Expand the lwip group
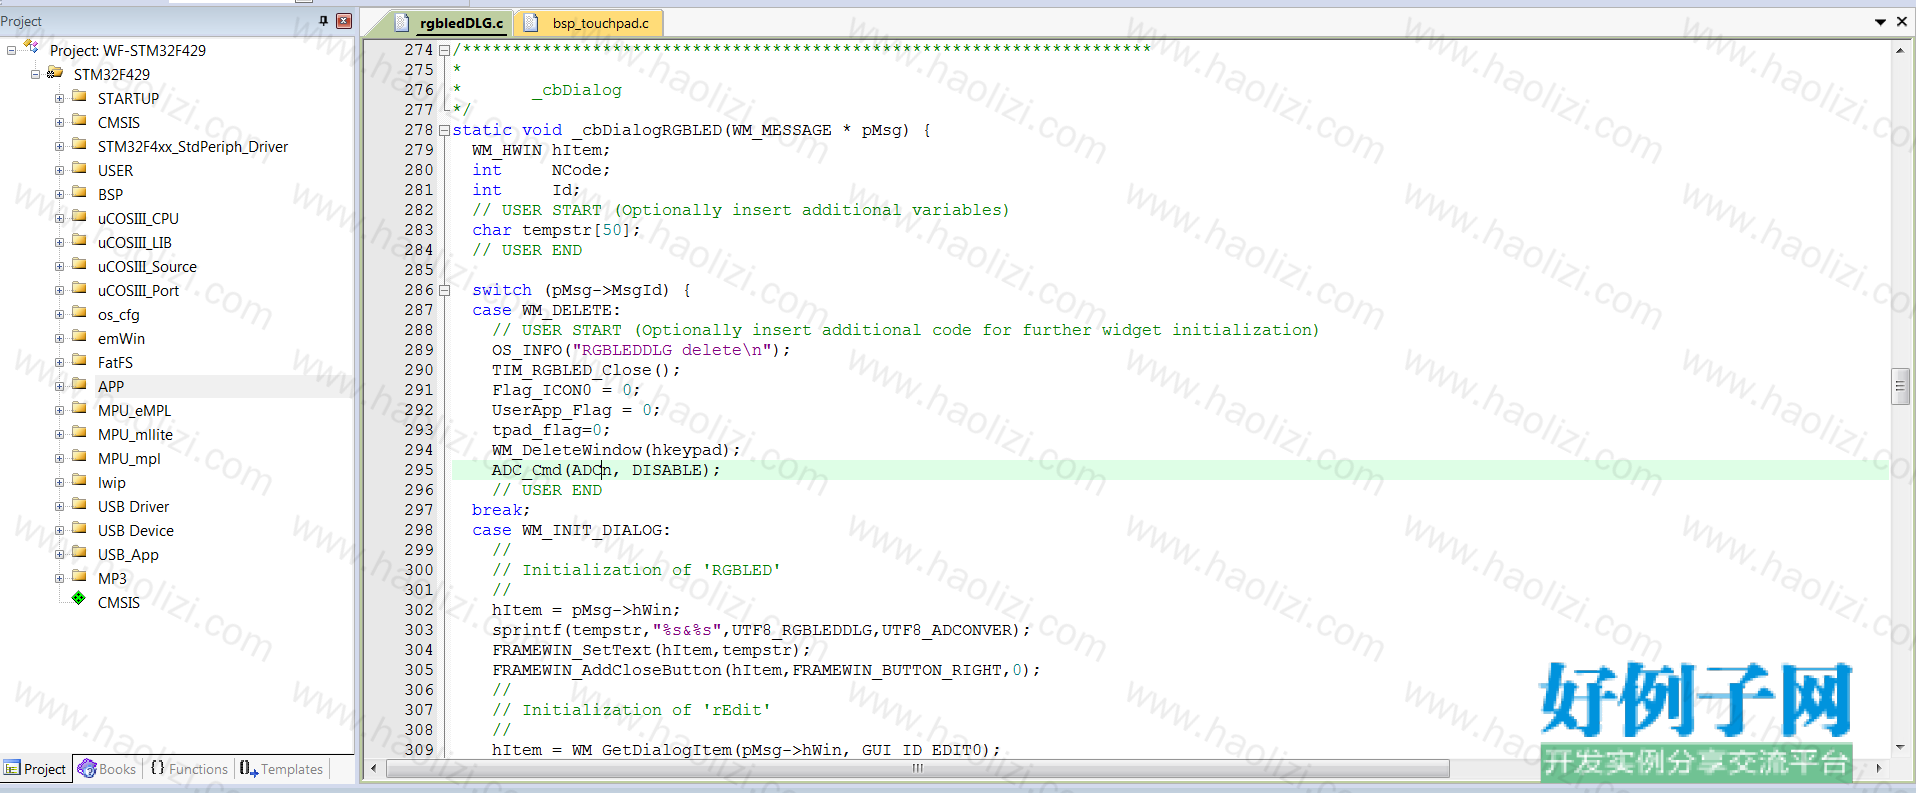The image size is (1916, 793). point(59,482)
